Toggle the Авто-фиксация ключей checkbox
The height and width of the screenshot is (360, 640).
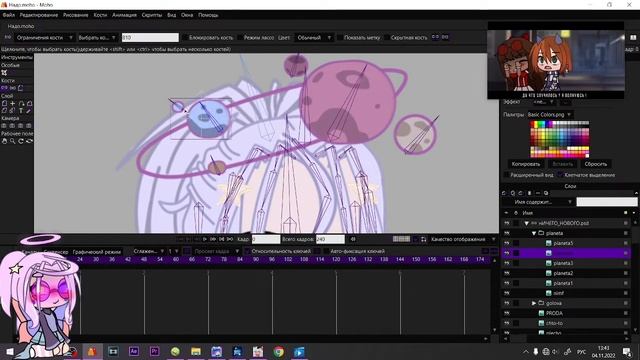pyautogui.click(x=326, y=251)
